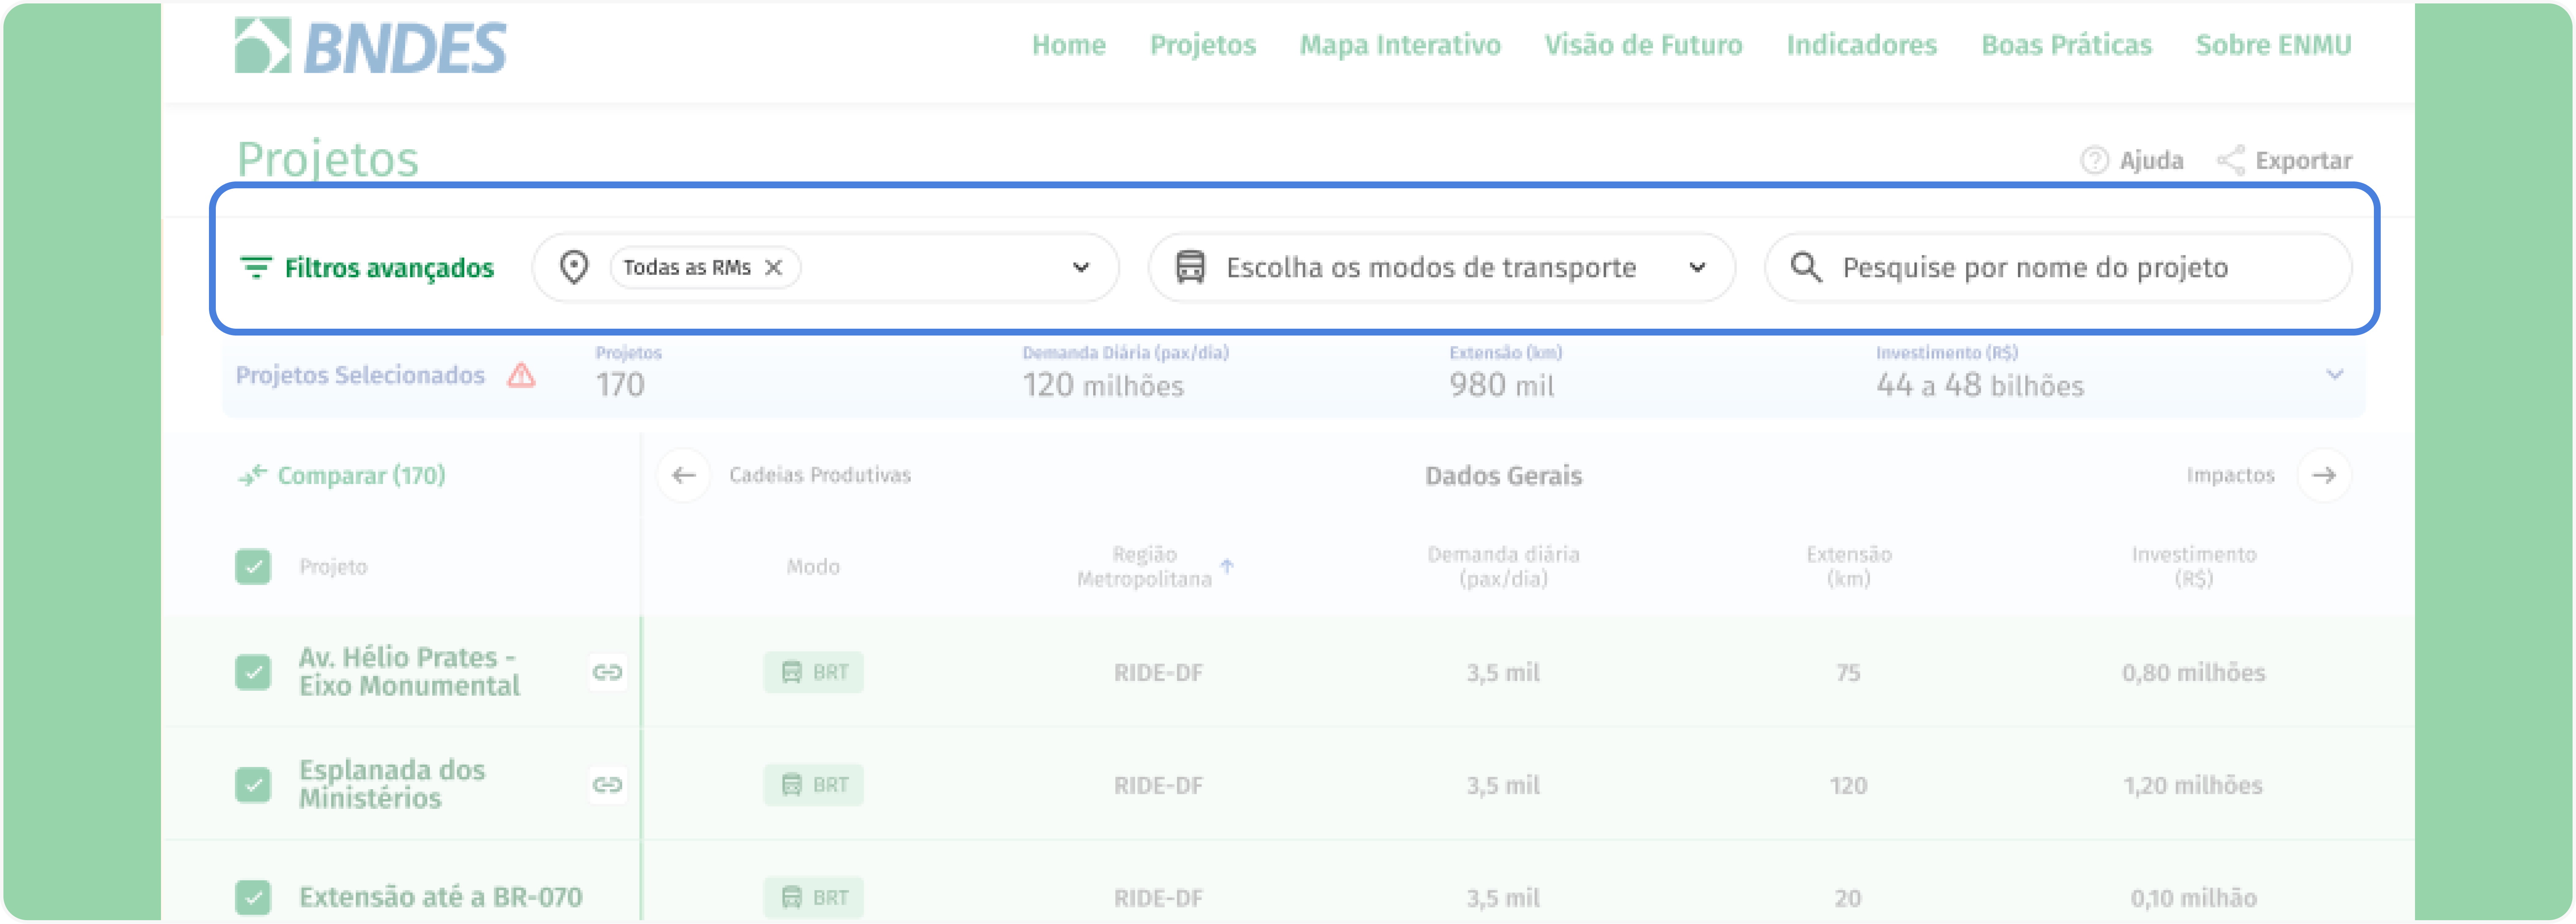Click the Dados Gerais heading

(x=1503, y=476)
